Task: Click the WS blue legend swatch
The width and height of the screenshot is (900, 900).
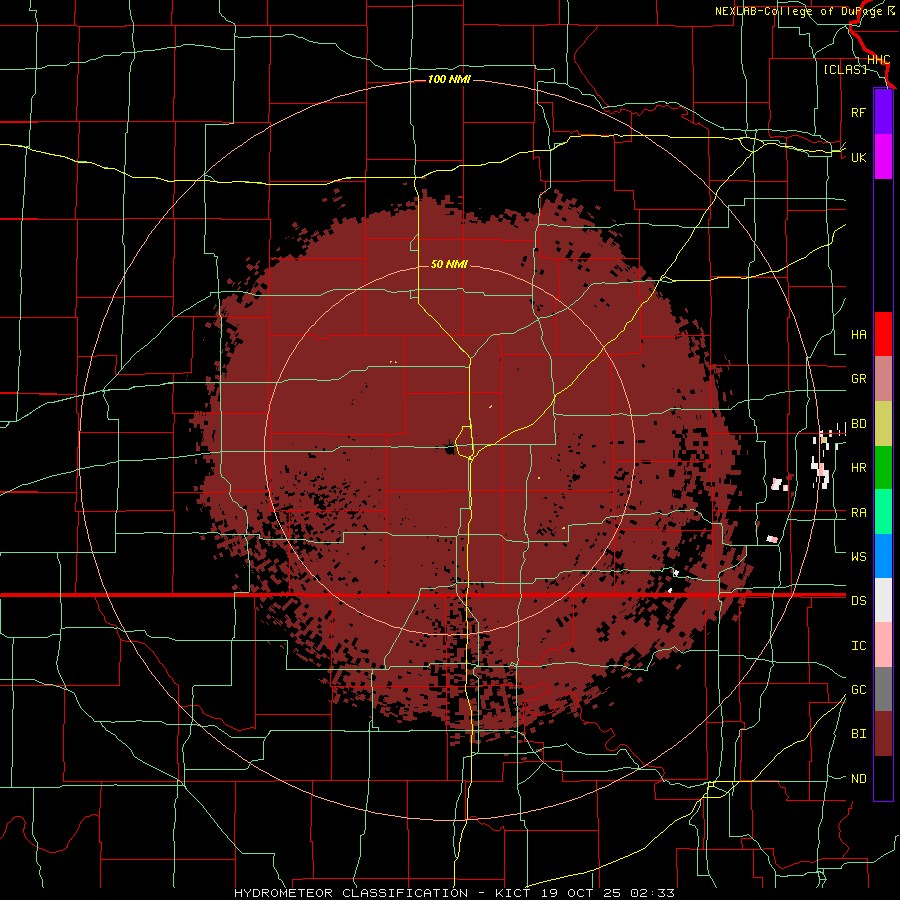Action: point(883,556)
